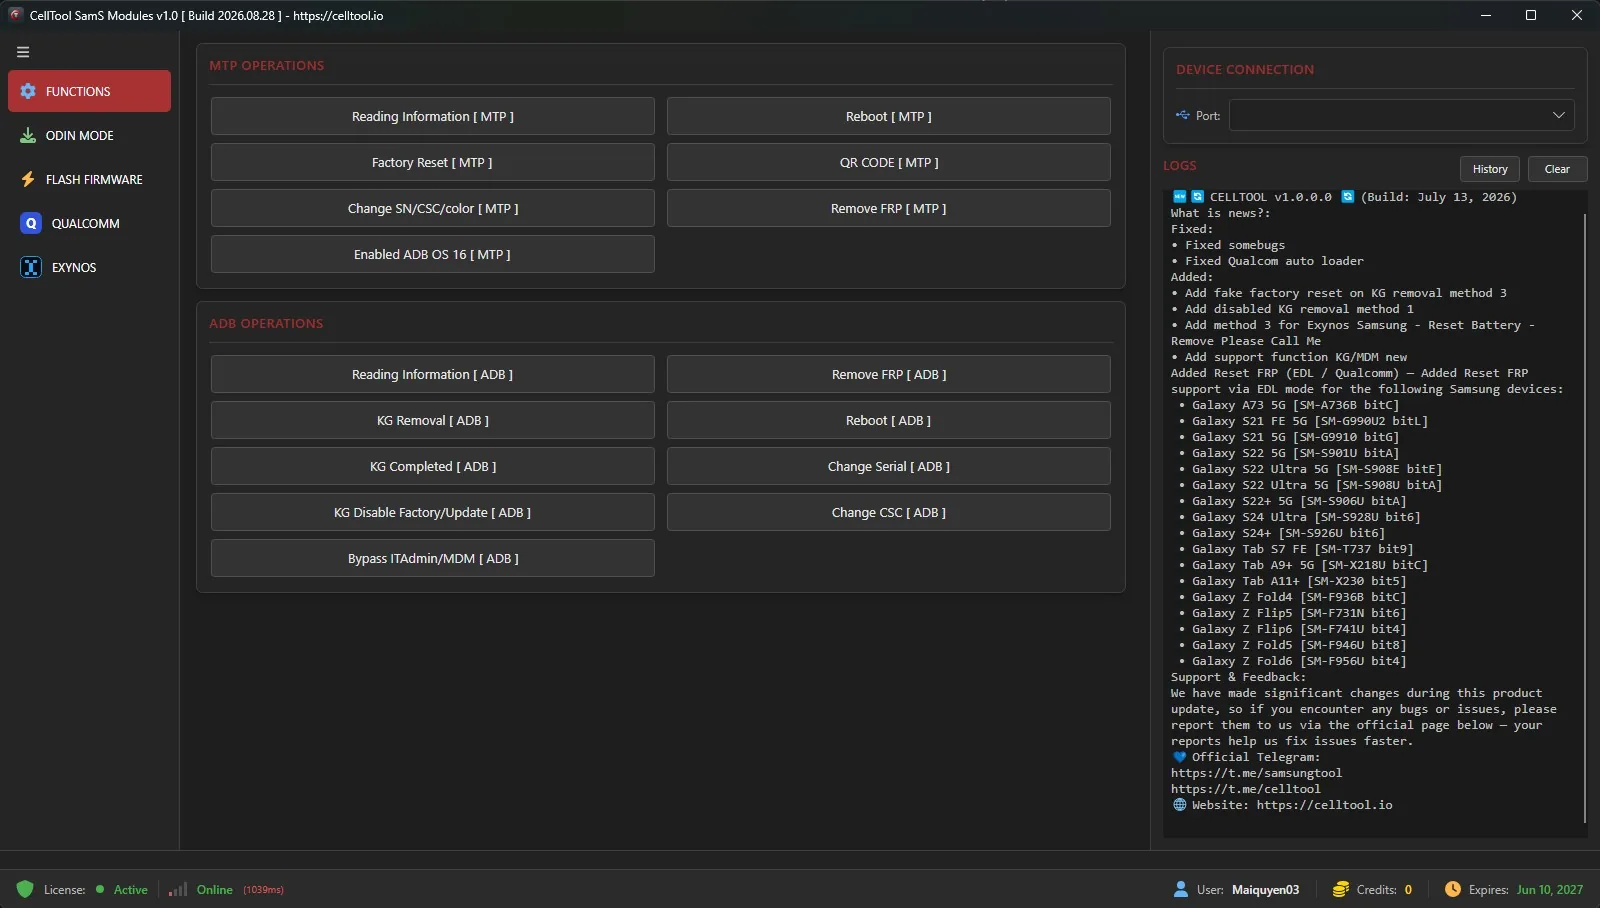Click the signal strength bars icon
Screen dimensions: 1600x908
pyautogui.click(x=178, y=889)
